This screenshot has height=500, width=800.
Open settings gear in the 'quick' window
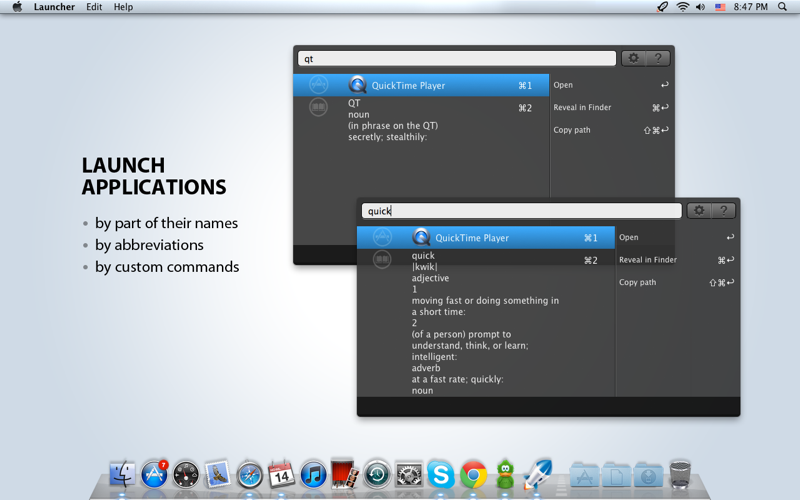coord(699,211)
